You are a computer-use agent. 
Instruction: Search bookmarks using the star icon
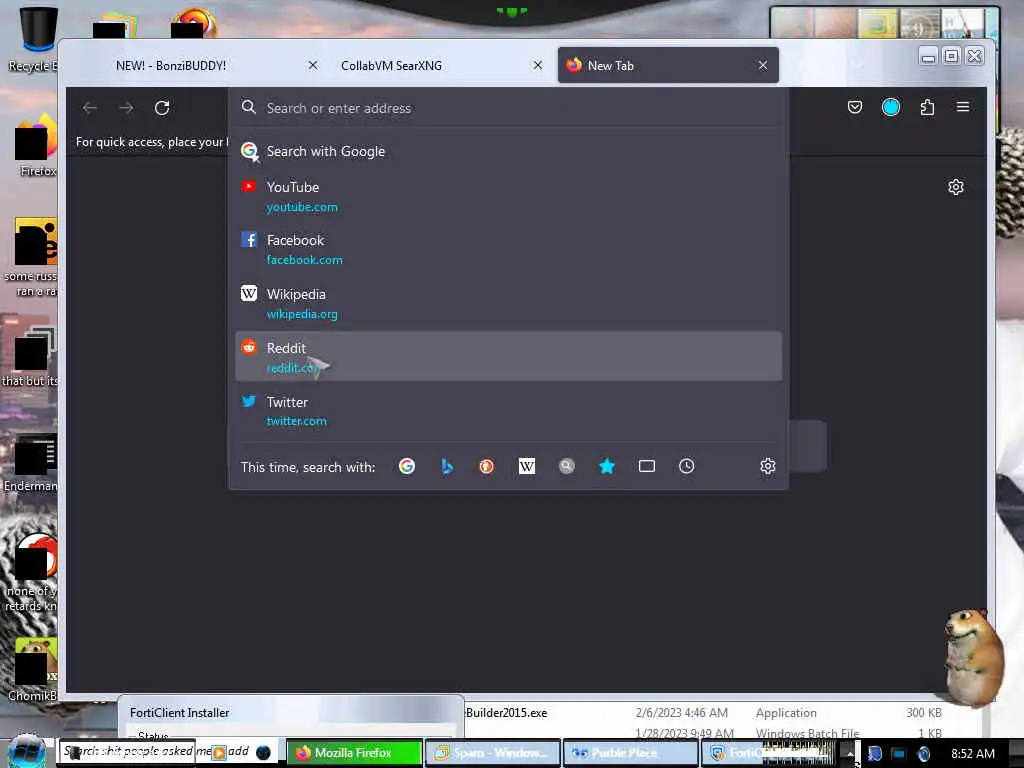pos(607,466)
